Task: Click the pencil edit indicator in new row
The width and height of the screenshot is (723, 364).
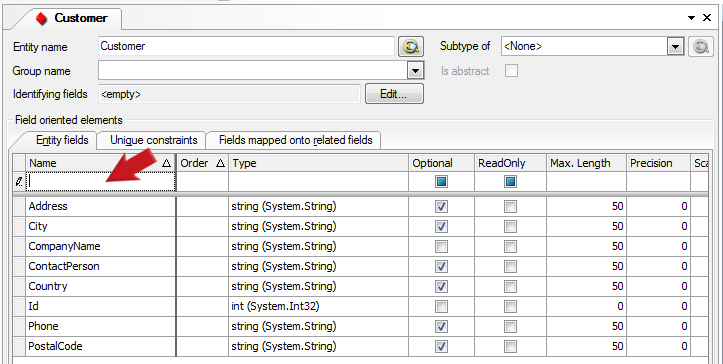Action: [19, 182]
